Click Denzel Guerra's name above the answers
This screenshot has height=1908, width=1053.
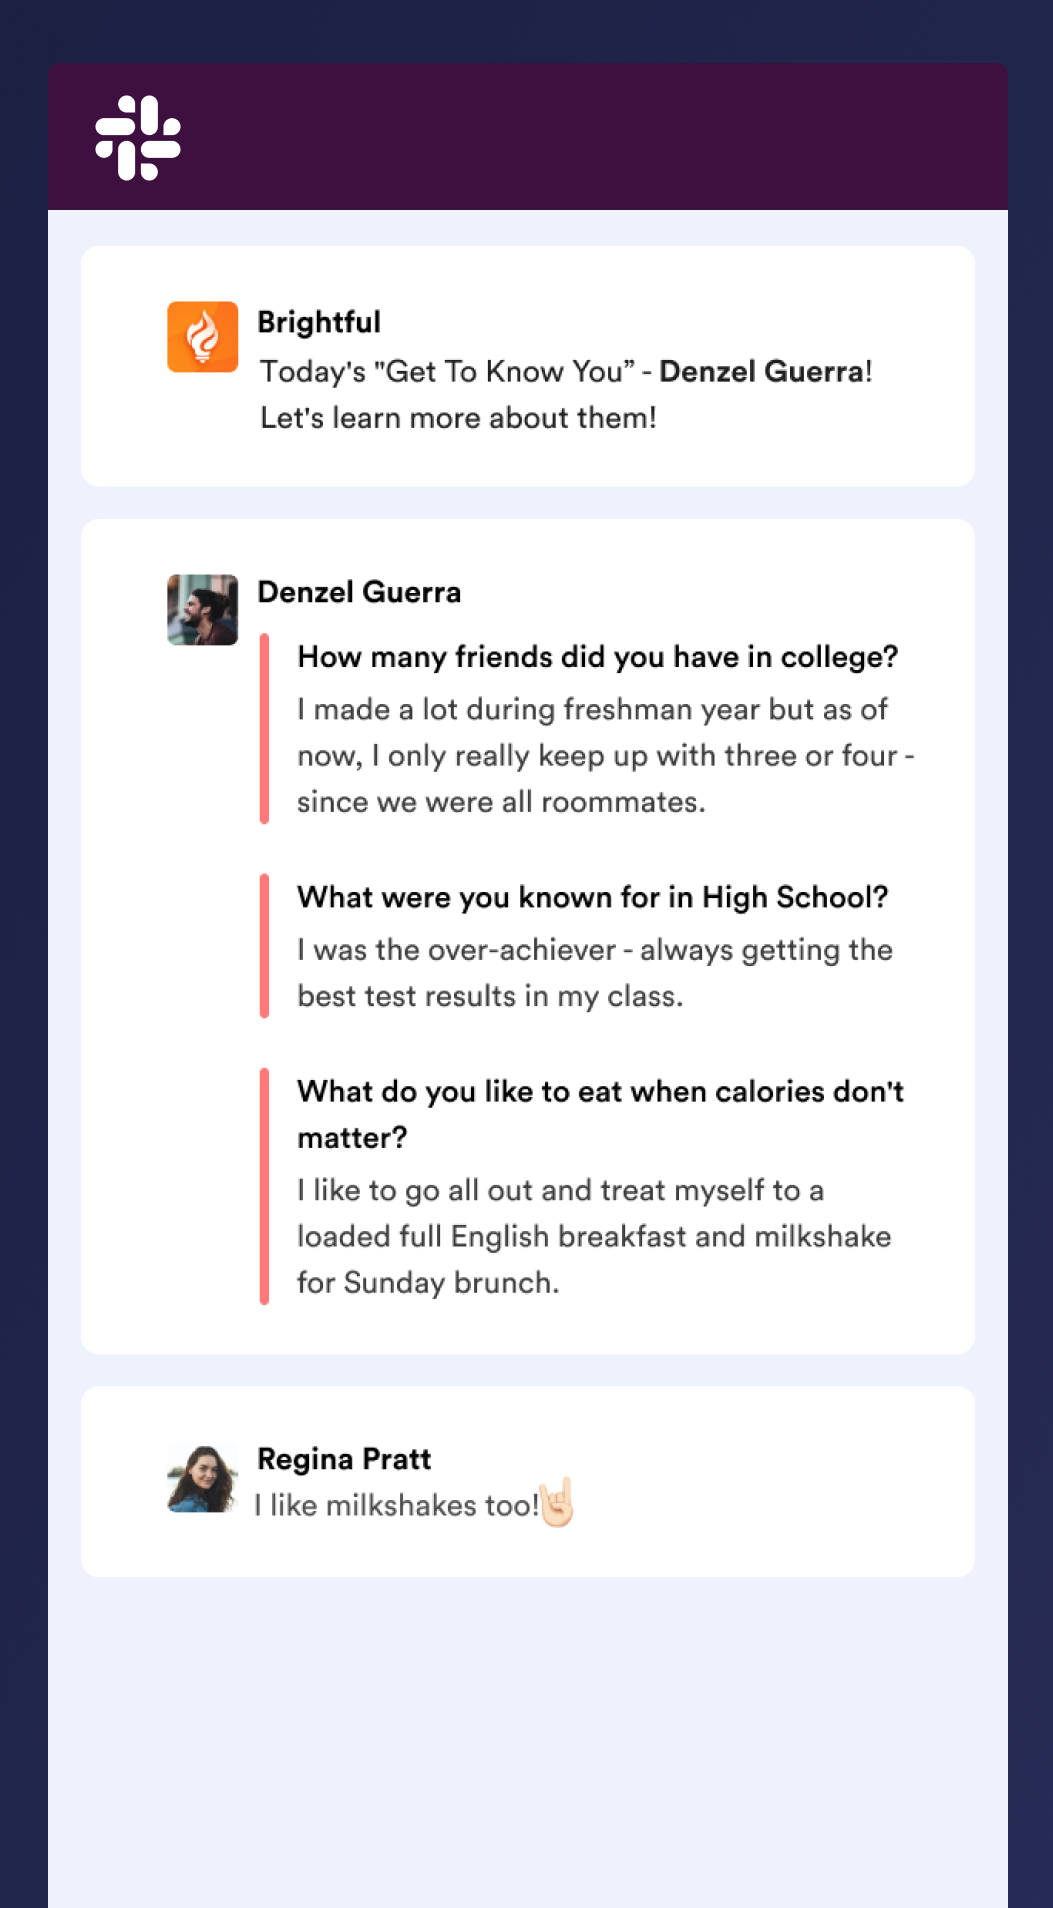coord(359,592)
